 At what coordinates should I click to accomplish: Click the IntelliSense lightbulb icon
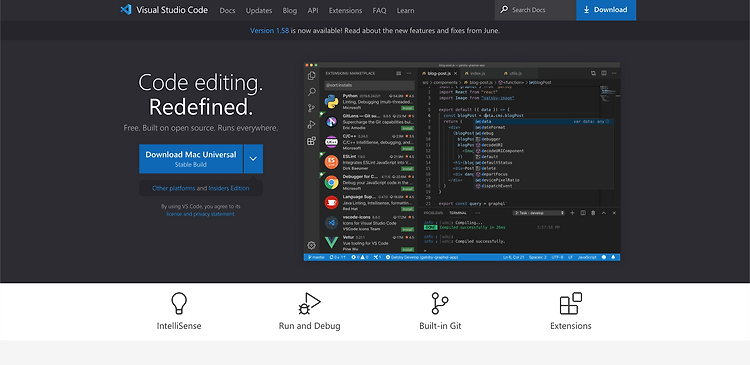pos(179,303)
